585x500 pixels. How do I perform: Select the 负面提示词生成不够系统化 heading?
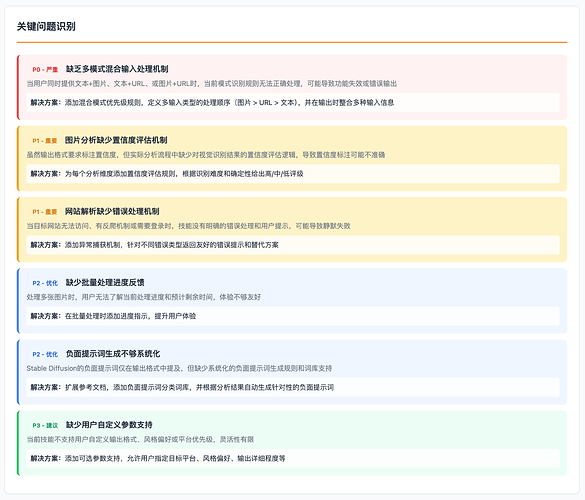click(113, 354)
